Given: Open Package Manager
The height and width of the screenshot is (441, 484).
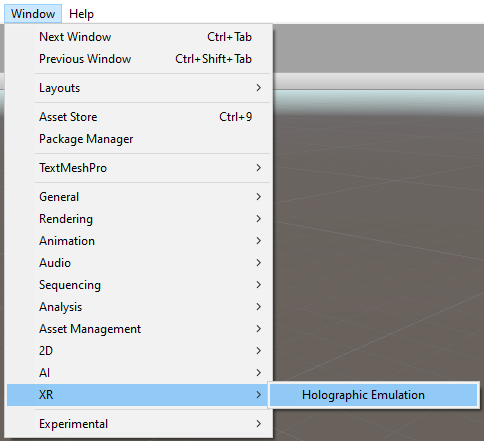Looking at the screenshot, I should [x=138, y=139].
